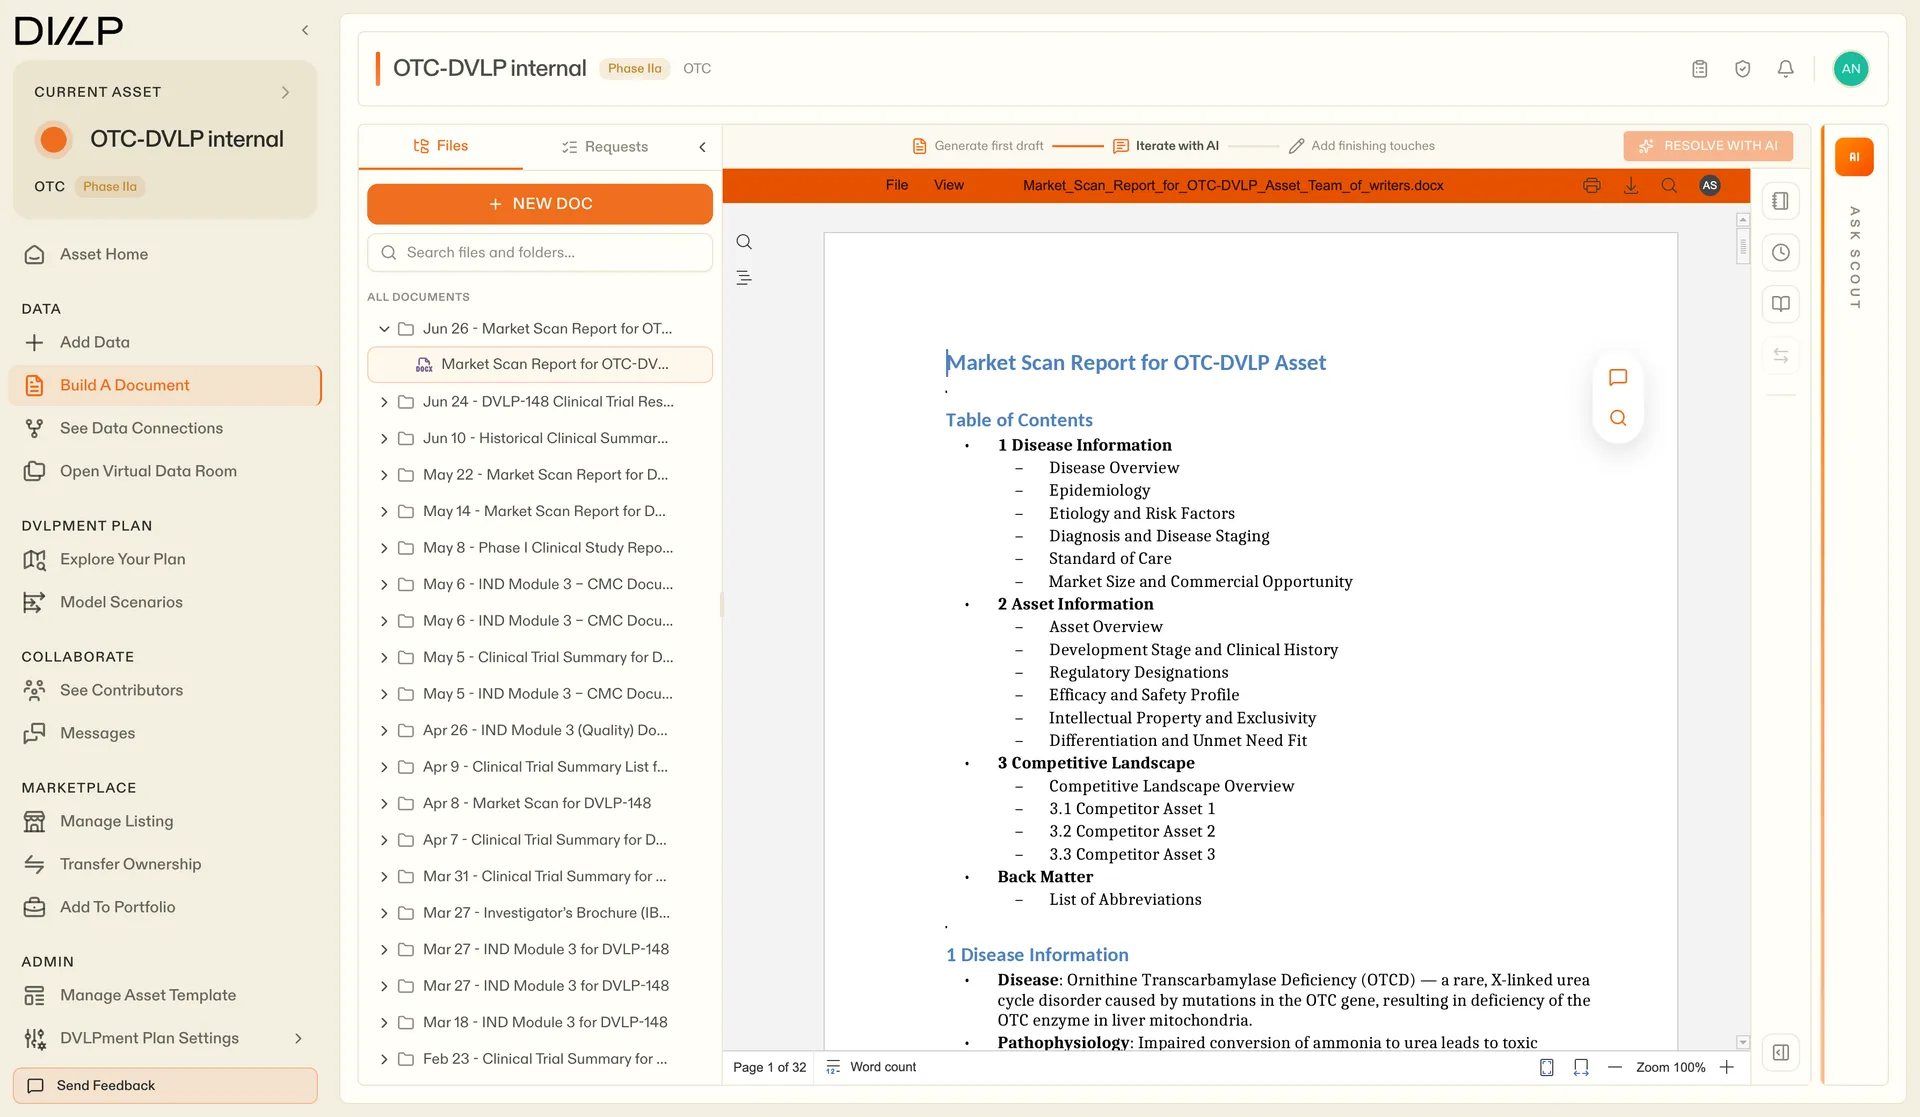
Task: Open Explore Your Plan
Action: [165, 560]
